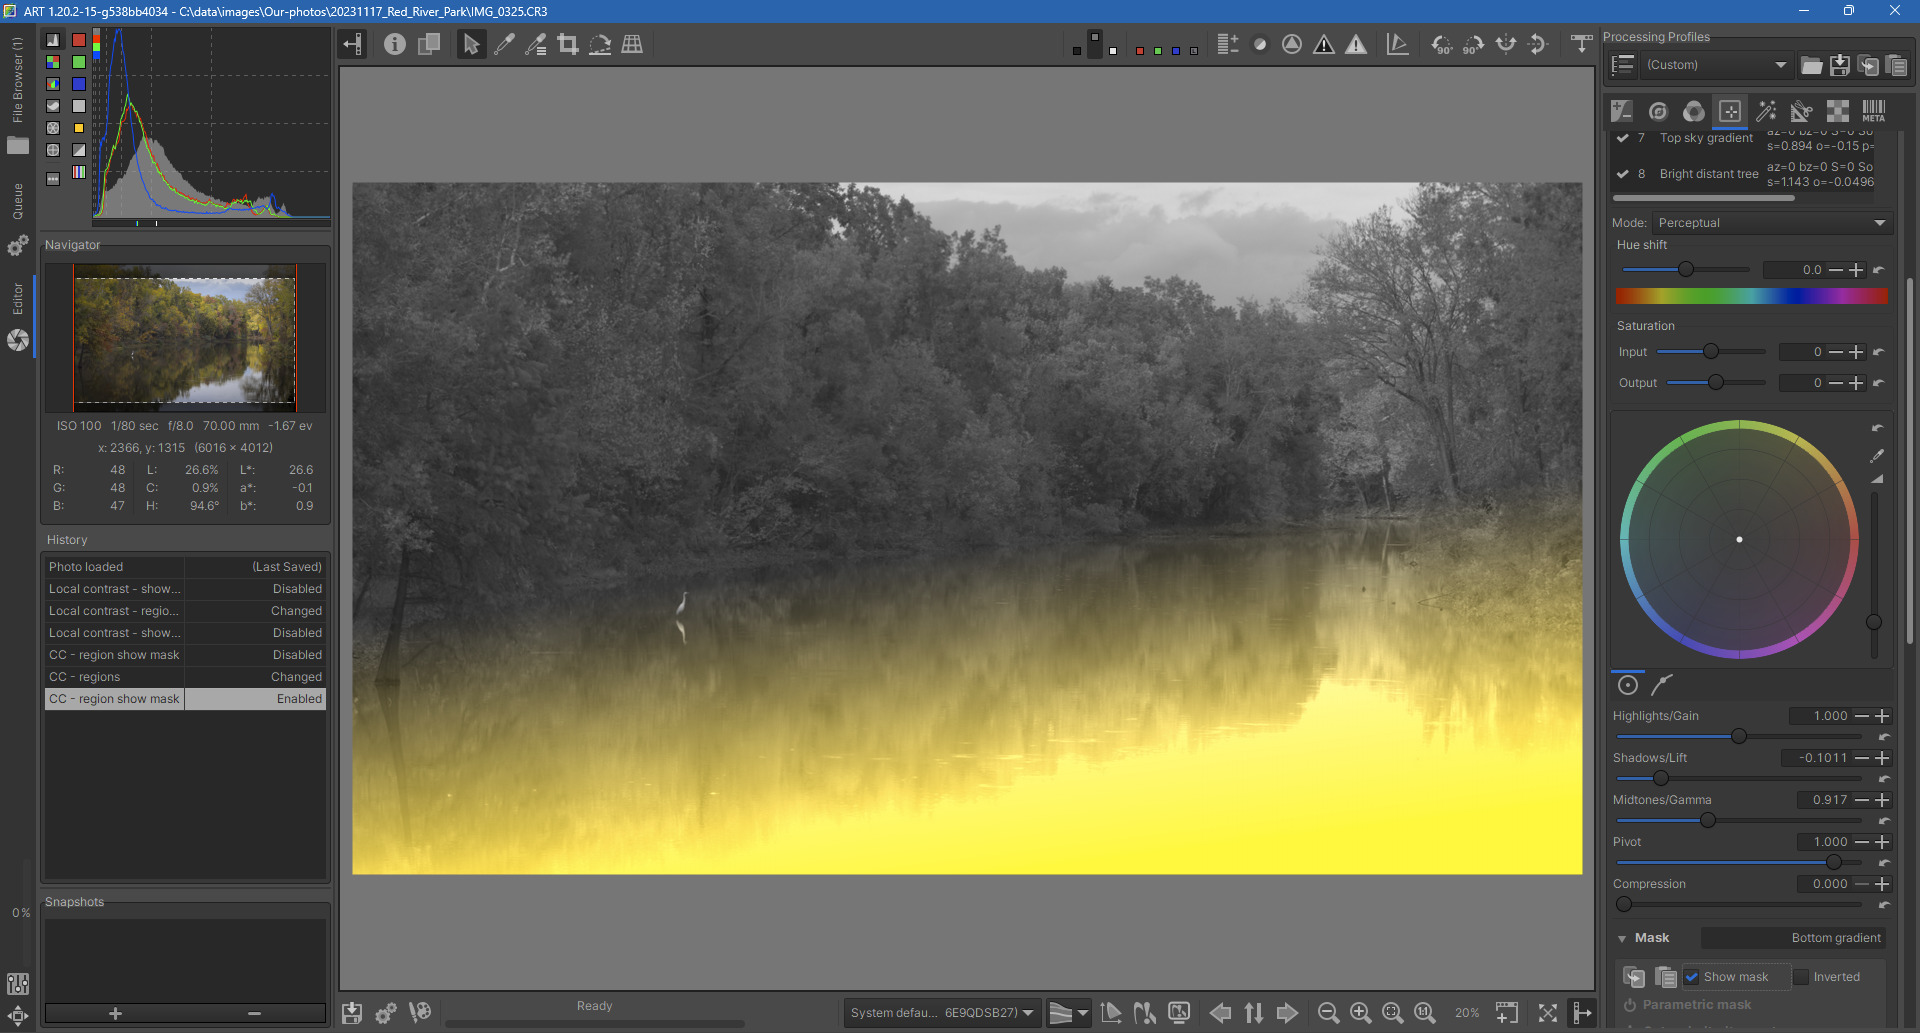Zoom to fit the image
Image resolution: width=1920 pixels, height=1033 pixels.
click(x=1392, y=1013)
